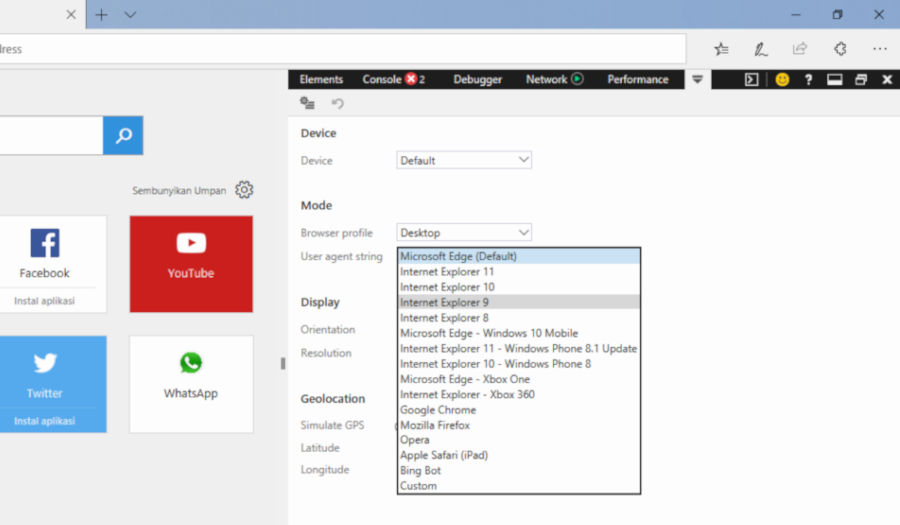Click Instal aplikasi under Facebook
900x525 pixels.
[x=44, y=301]
